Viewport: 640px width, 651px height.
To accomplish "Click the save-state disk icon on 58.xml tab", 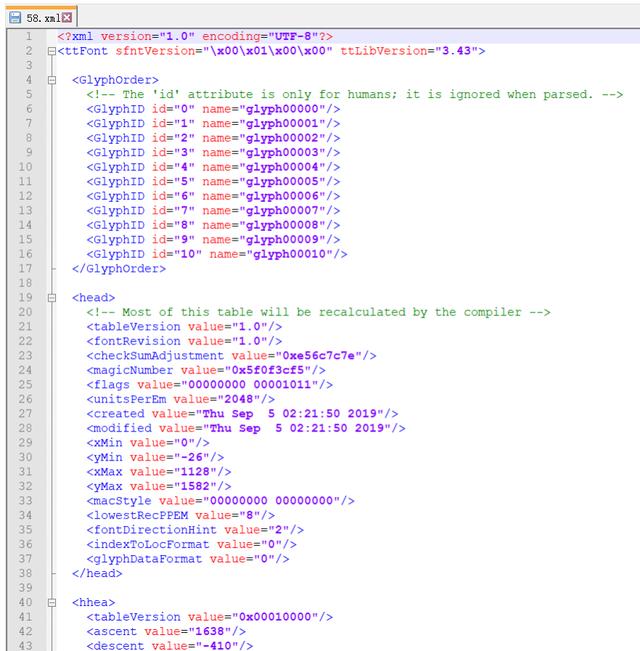I will pos(15,17).
